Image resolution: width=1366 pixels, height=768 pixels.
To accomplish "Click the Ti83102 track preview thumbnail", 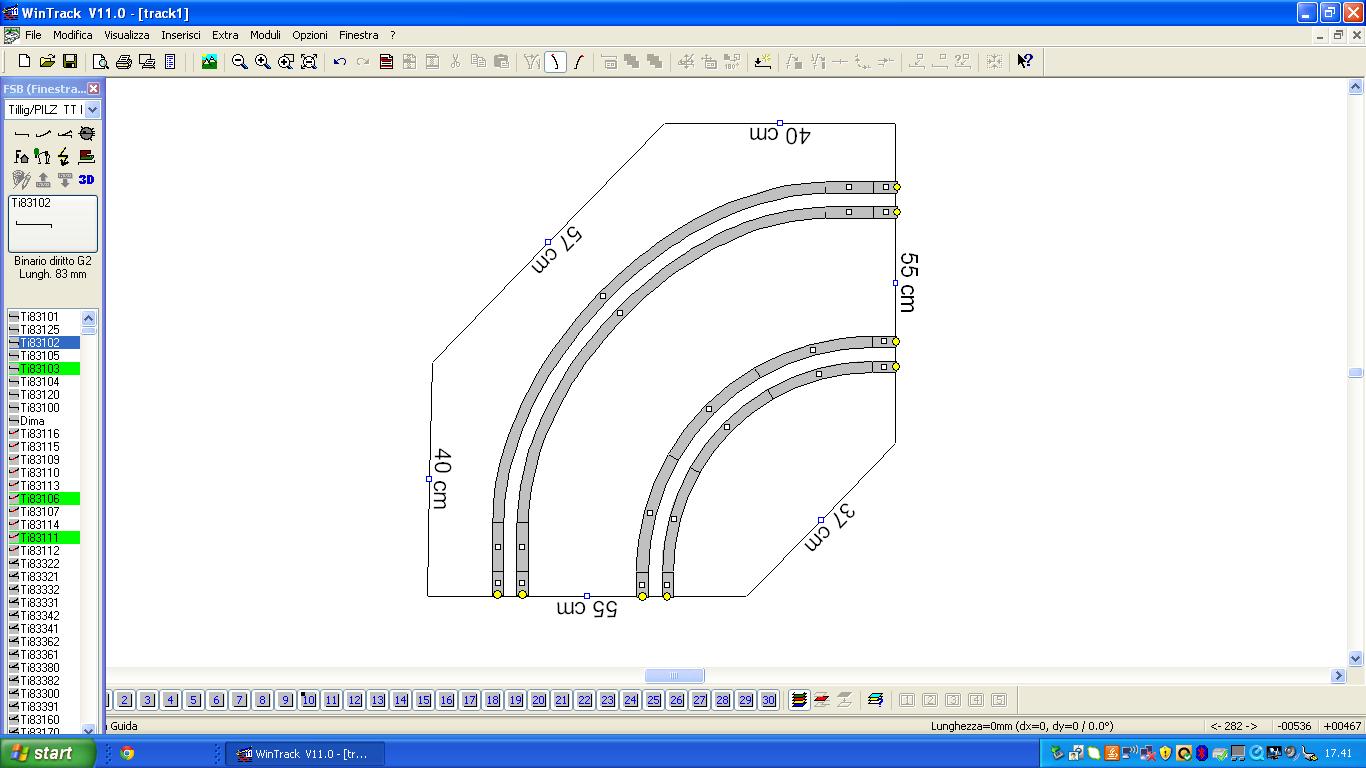I will click(53, 224).
